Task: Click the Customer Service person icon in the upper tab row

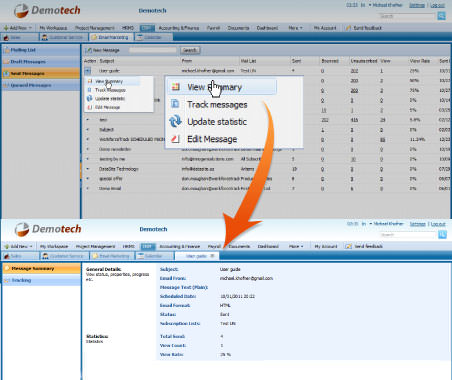Action: click(x=45, y=37)
